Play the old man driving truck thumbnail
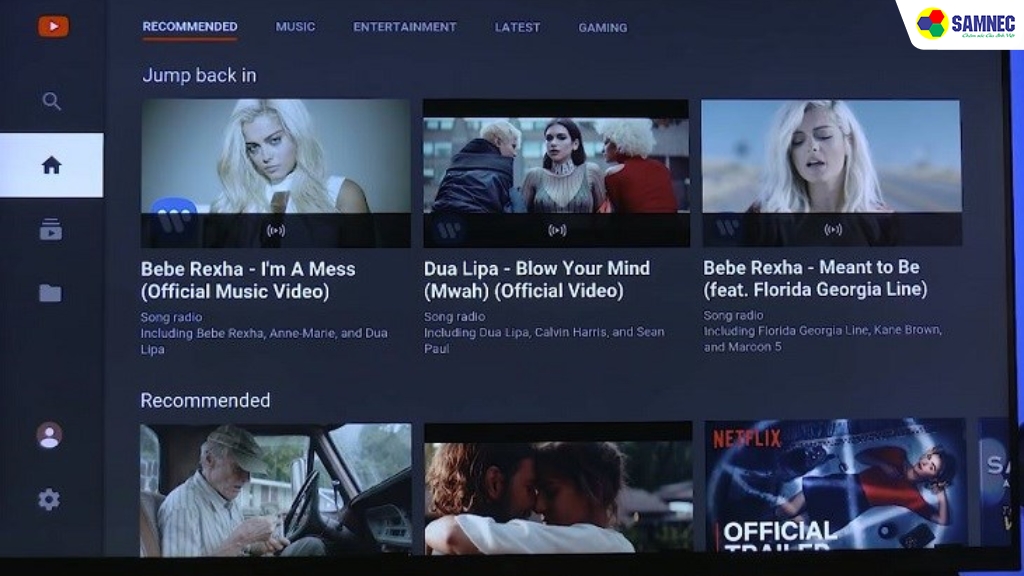The image size is (1024, 576). pyautogui.click(x=275, y=489)
